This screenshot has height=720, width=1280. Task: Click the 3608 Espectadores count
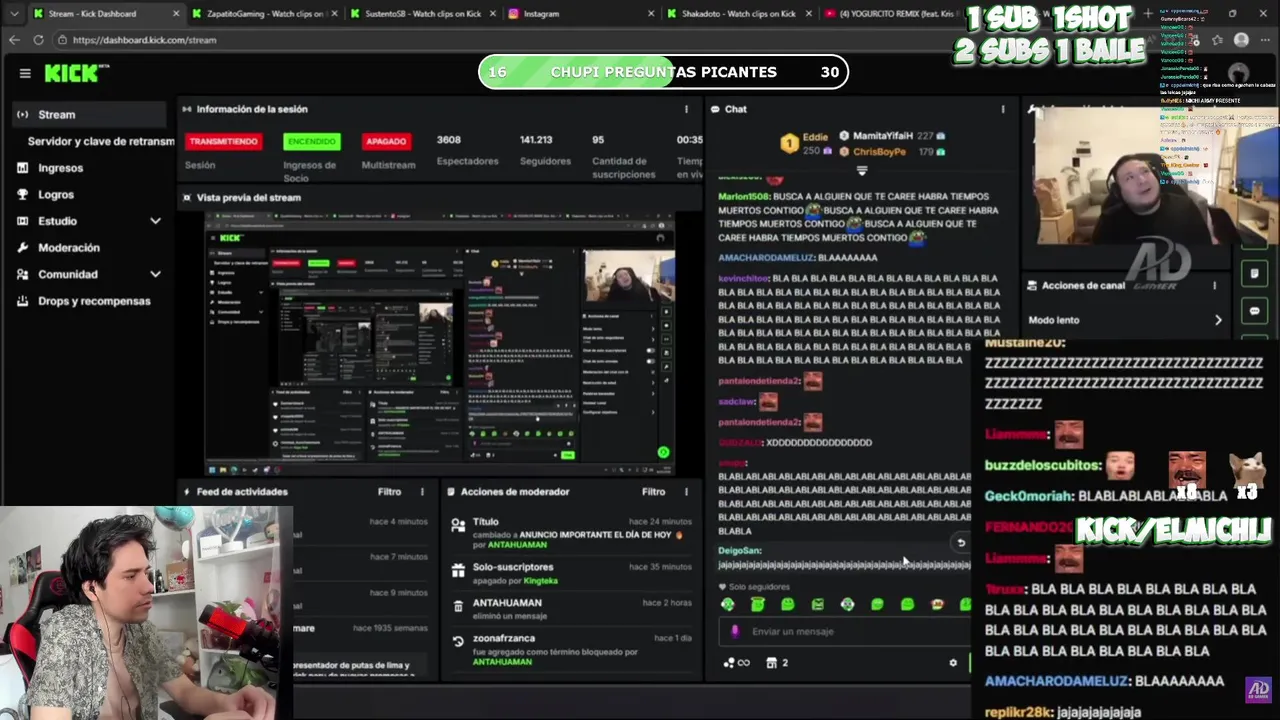click(x=449, y=140)
